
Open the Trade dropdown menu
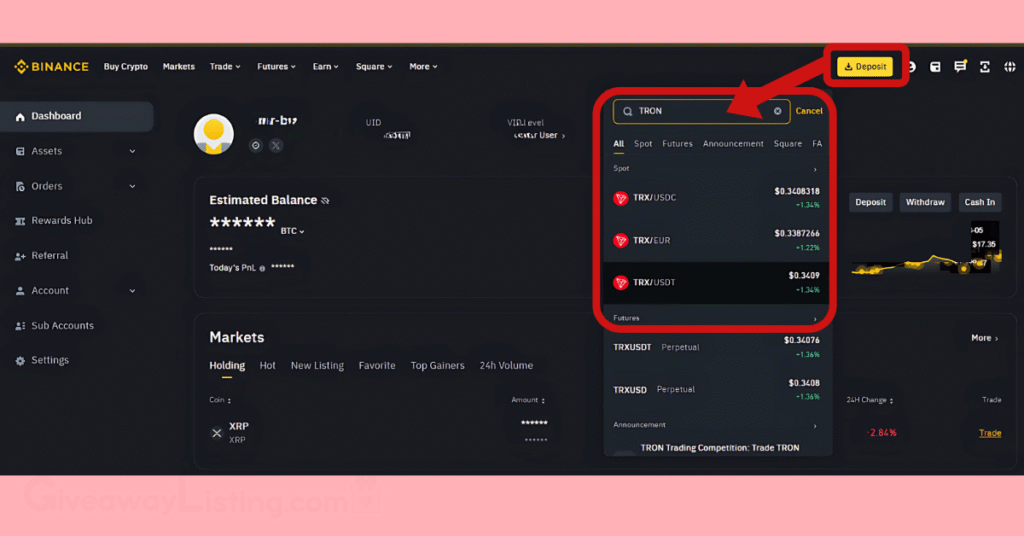click(x=225, y=67)
